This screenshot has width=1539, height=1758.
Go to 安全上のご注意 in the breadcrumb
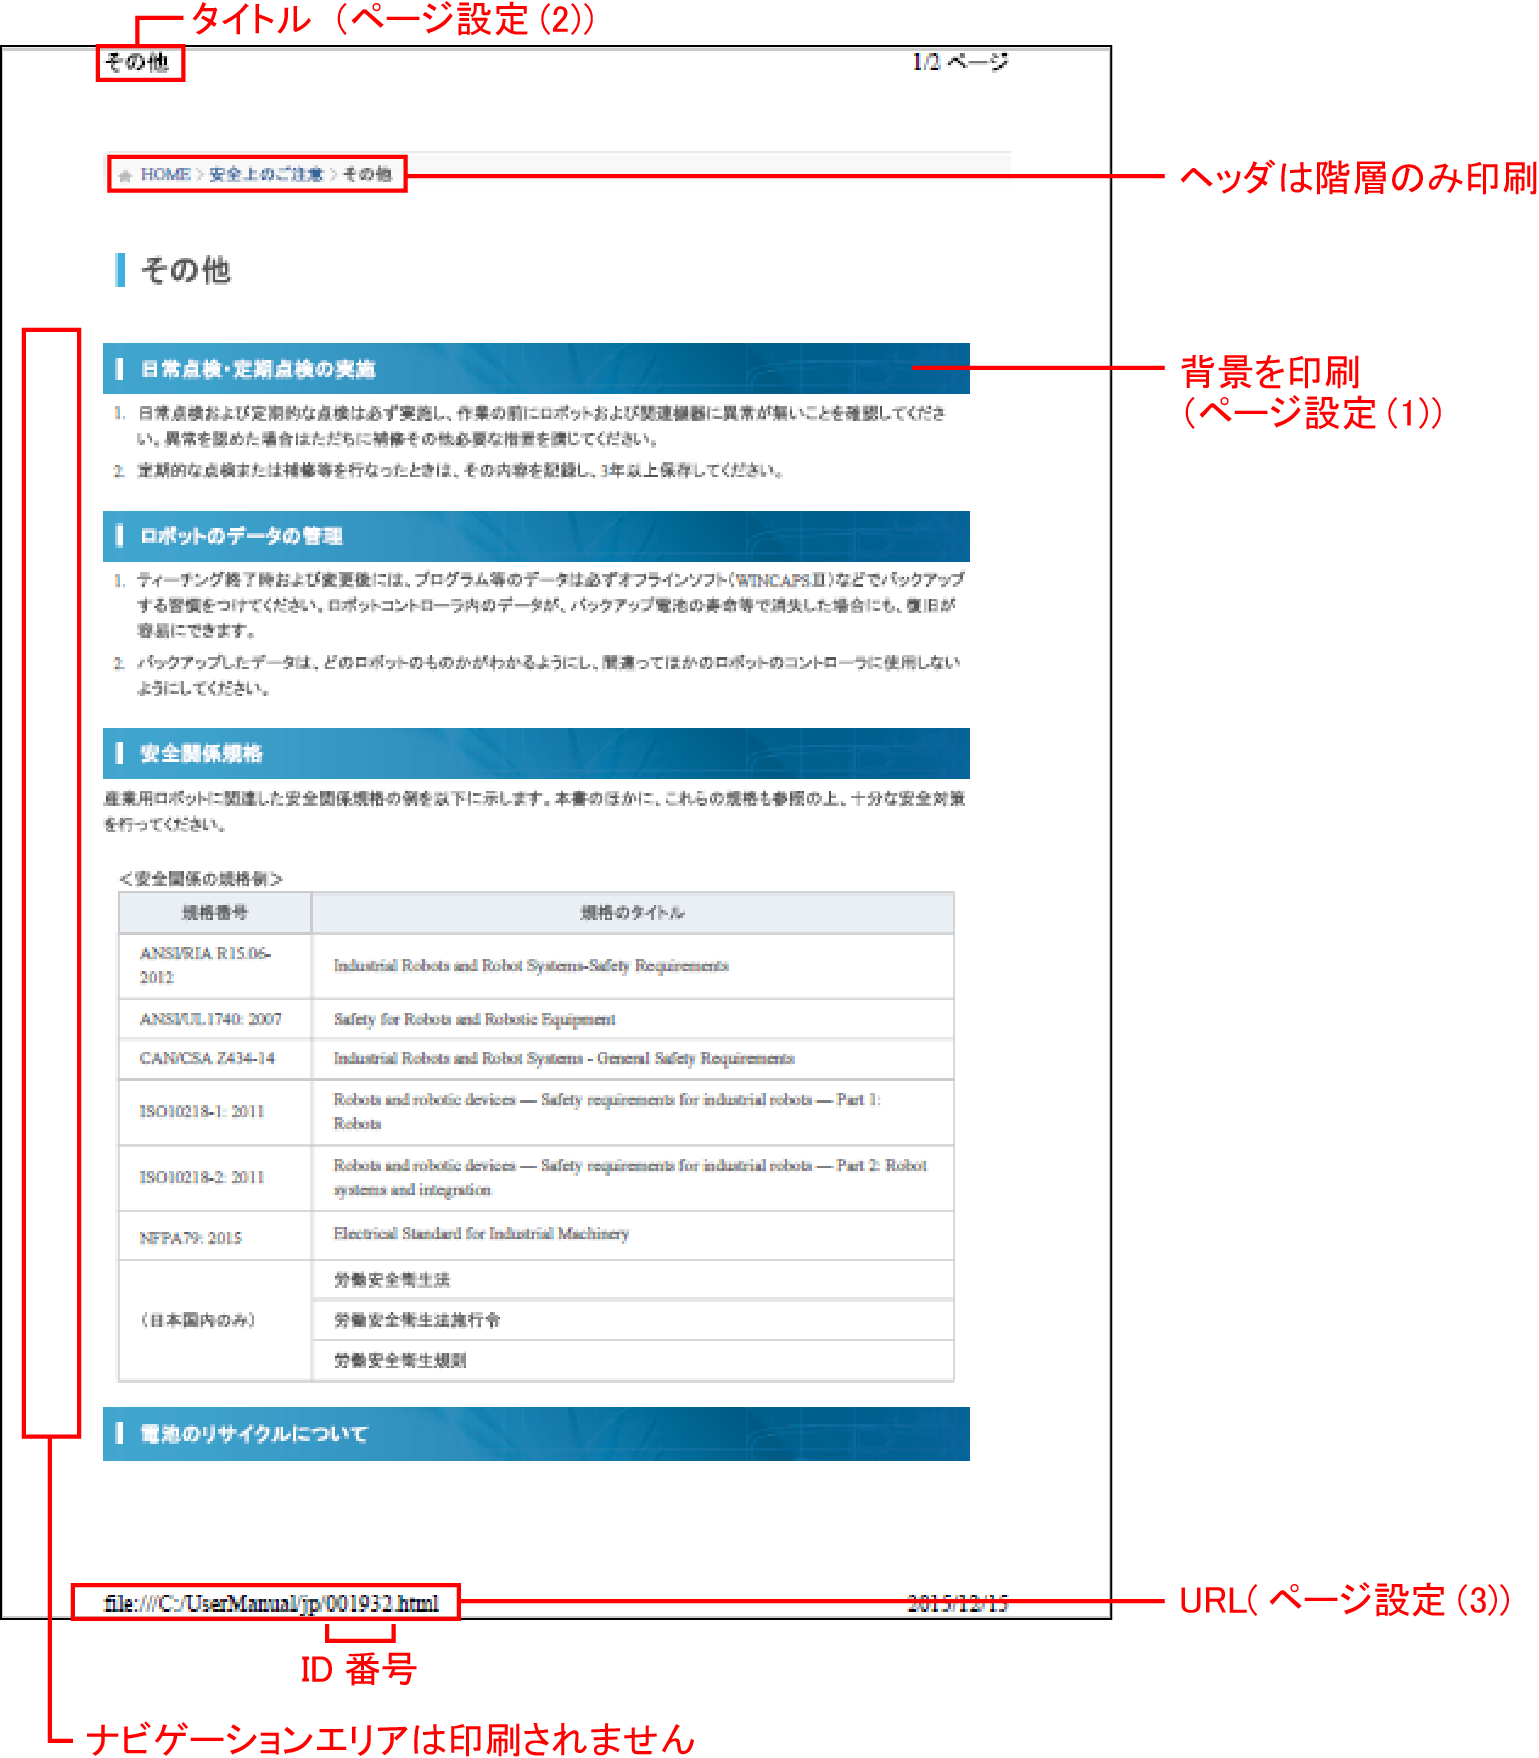point(266,174)
